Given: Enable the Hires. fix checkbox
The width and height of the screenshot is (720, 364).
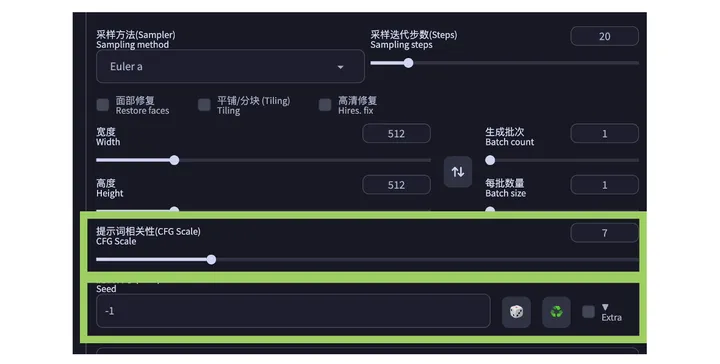Looking at the screenshot, I should point(325,105).
